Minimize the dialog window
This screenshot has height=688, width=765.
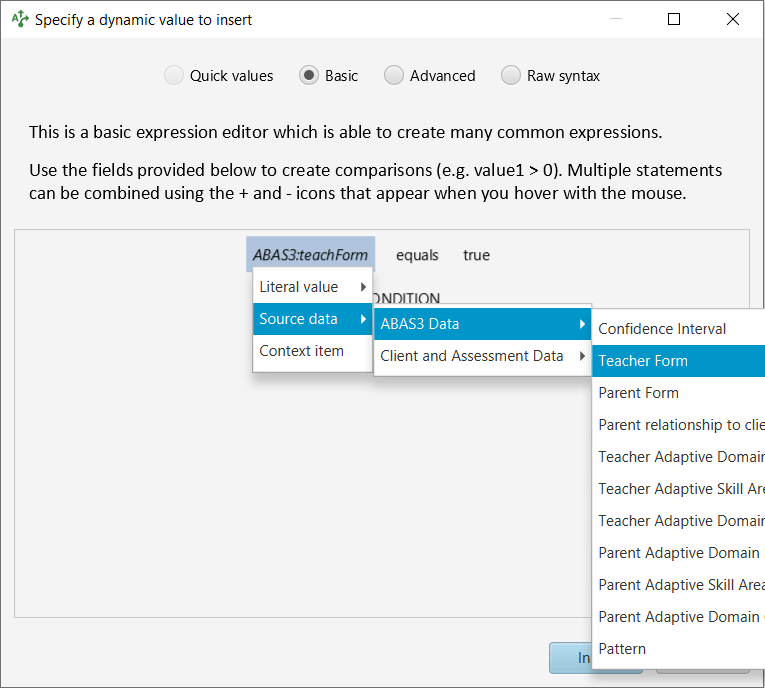click(616, 19)
